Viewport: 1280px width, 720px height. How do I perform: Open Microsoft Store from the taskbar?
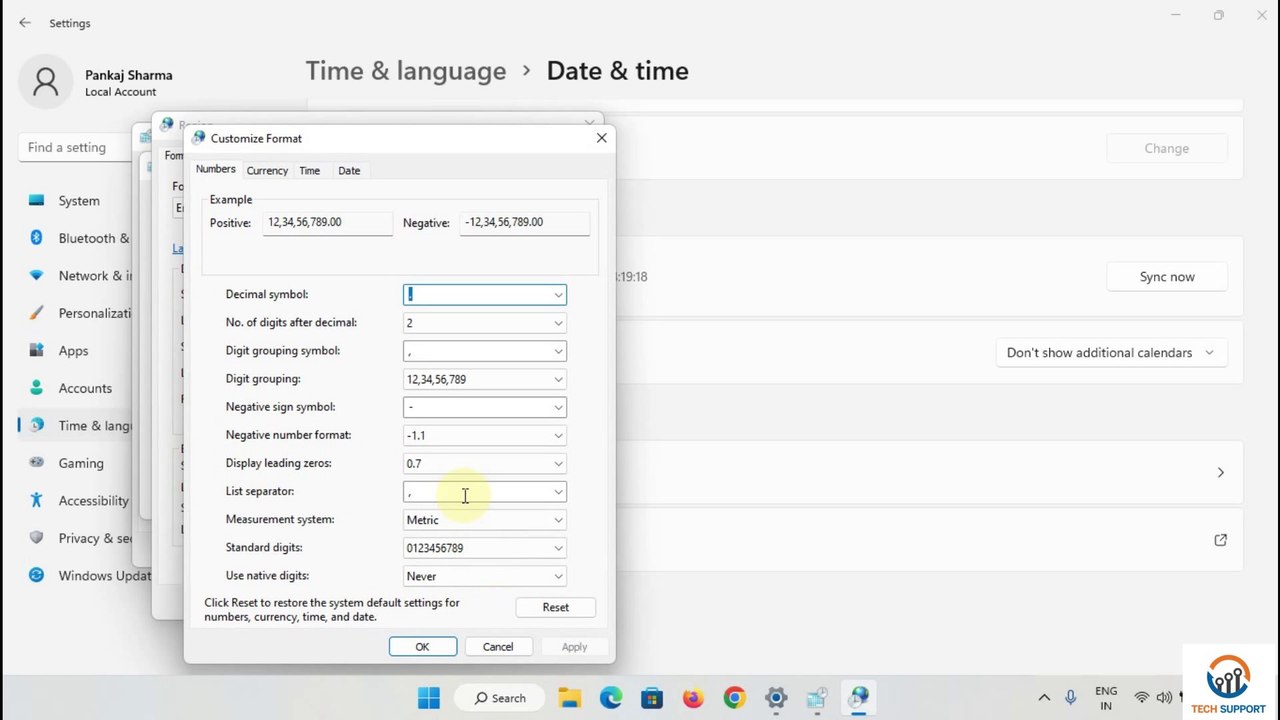coord(652,698)
